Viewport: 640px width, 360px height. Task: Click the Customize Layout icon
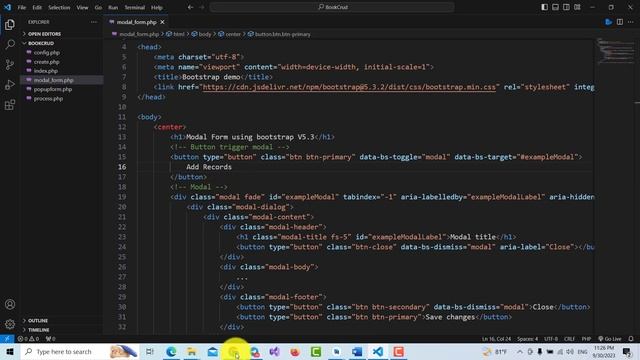577,7
